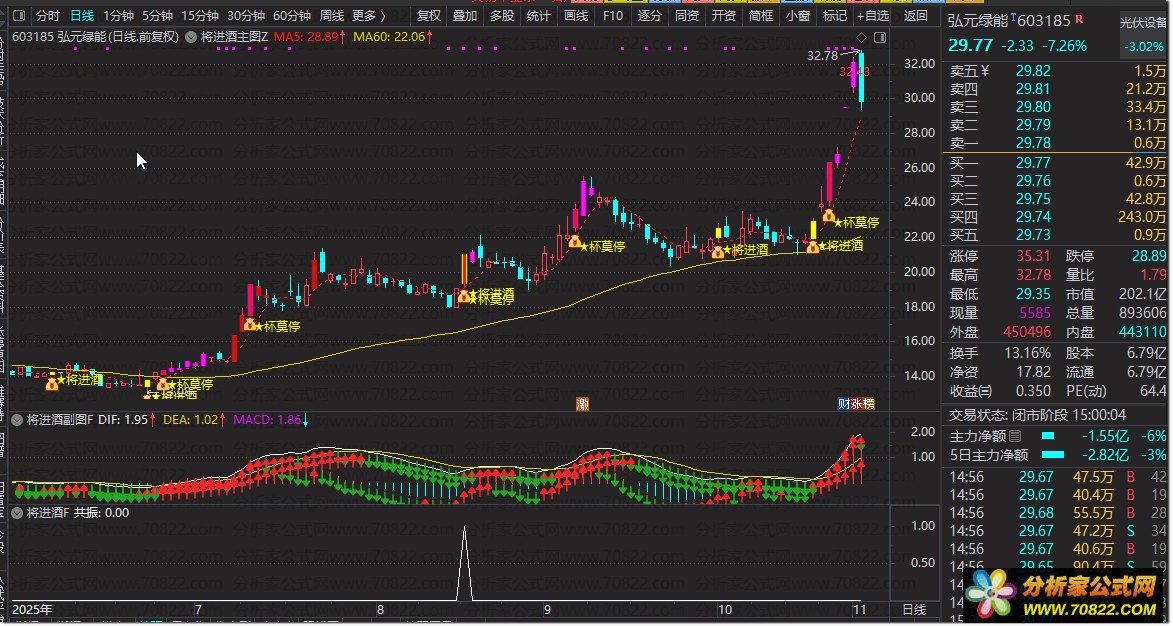
Task: Click the money bag signal icon by 32.78 peak's 杯莫停 near 11
Action: point(828,216)
